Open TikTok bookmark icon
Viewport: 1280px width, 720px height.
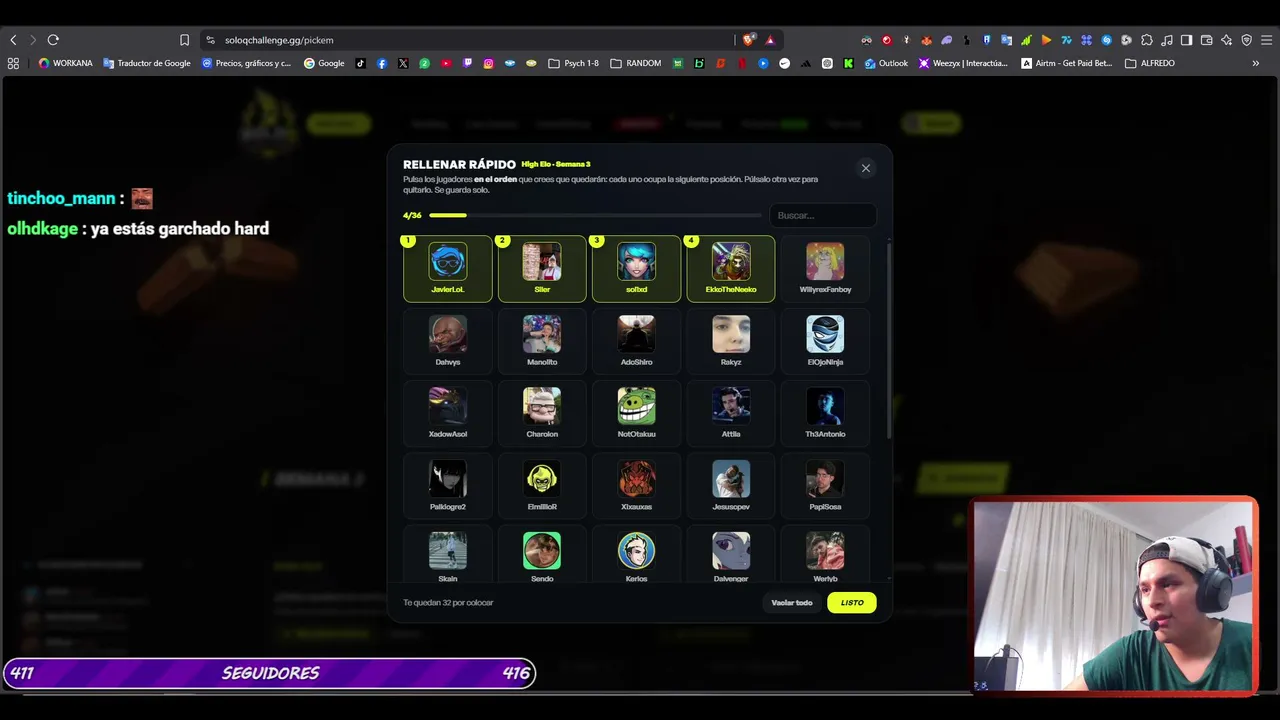click(x=361, y=63)
